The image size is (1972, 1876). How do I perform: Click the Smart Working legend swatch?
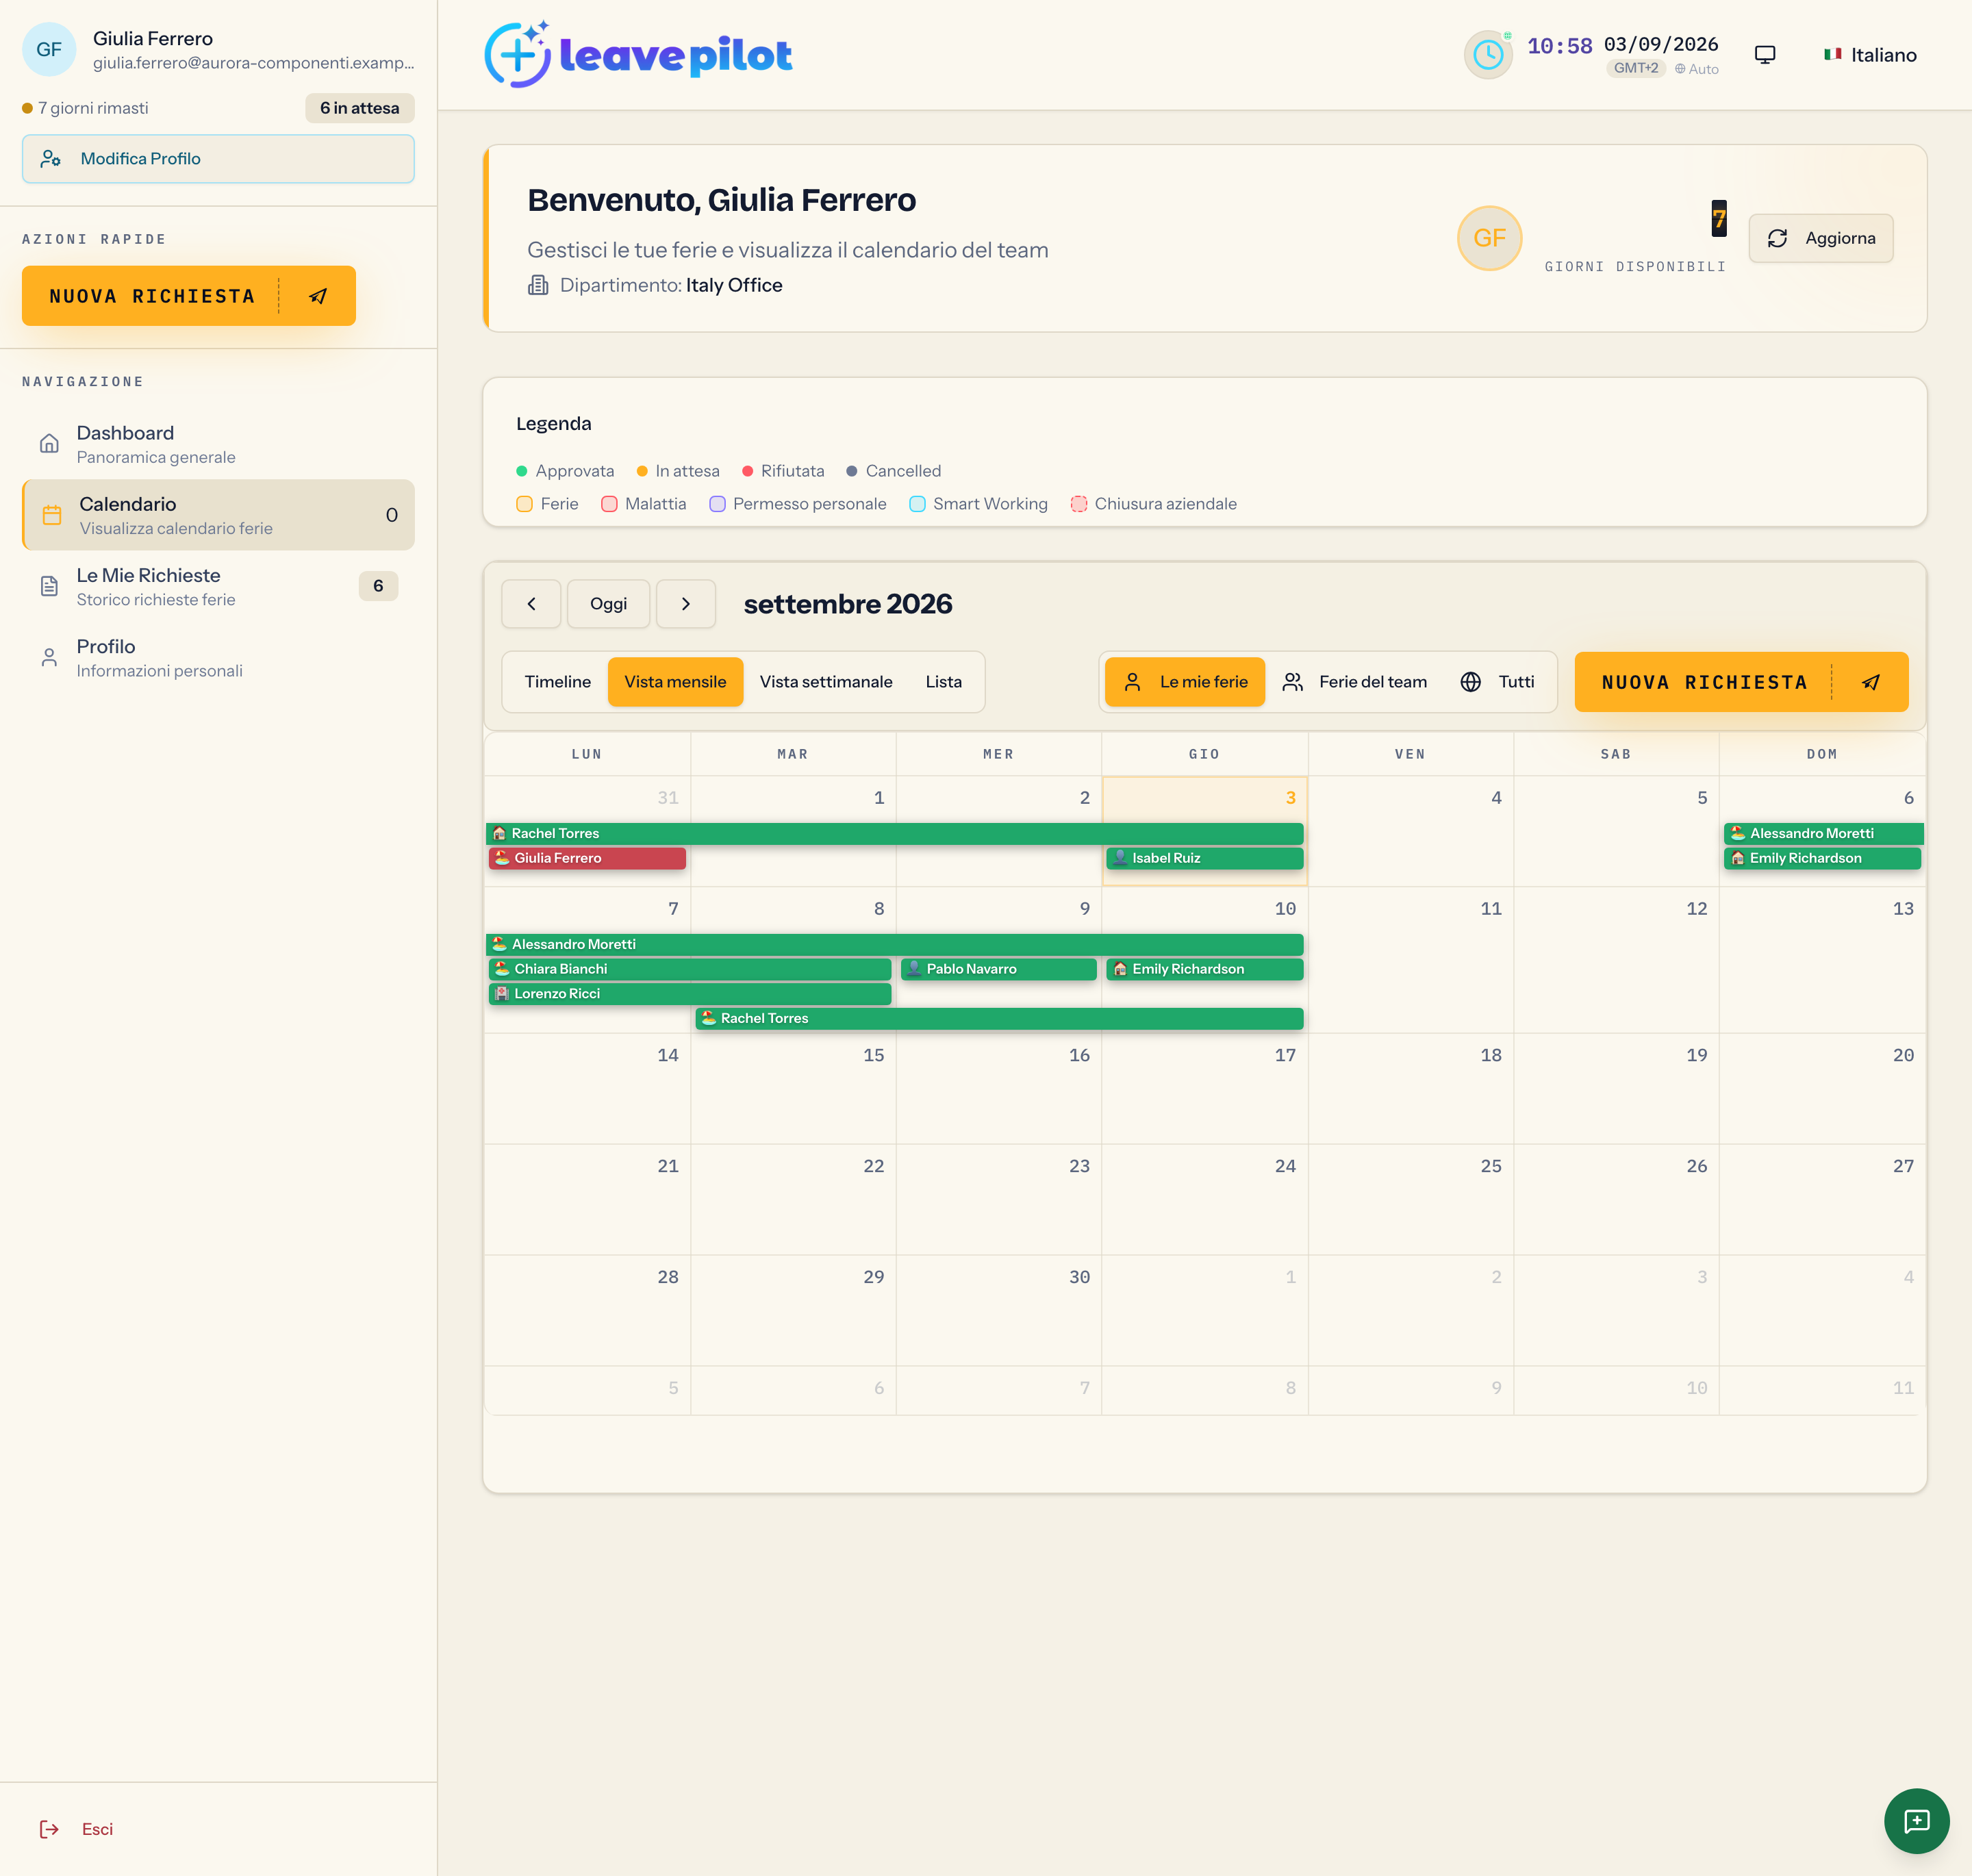point(917,504)
